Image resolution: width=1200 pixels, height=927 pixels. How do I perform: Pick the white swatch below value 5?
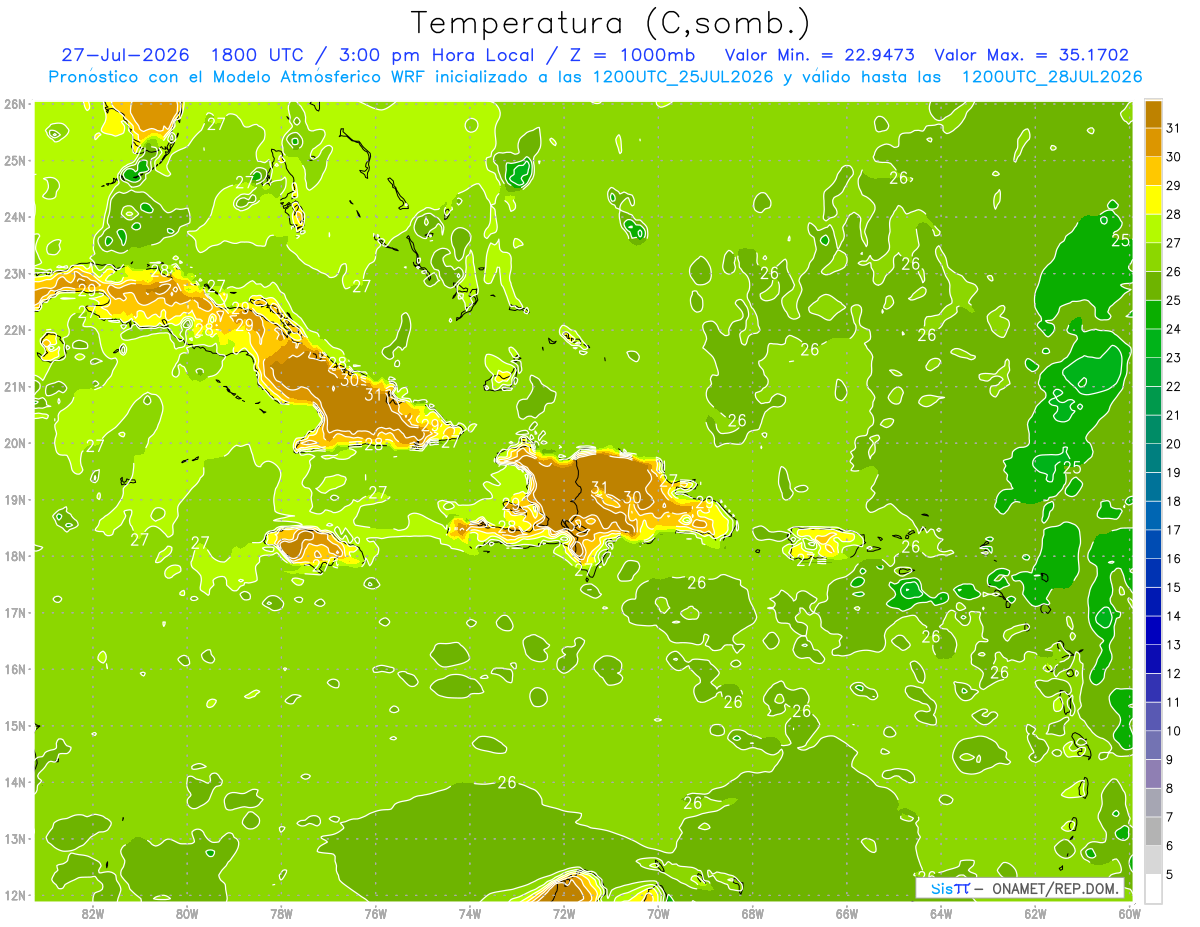[1153, 888]
